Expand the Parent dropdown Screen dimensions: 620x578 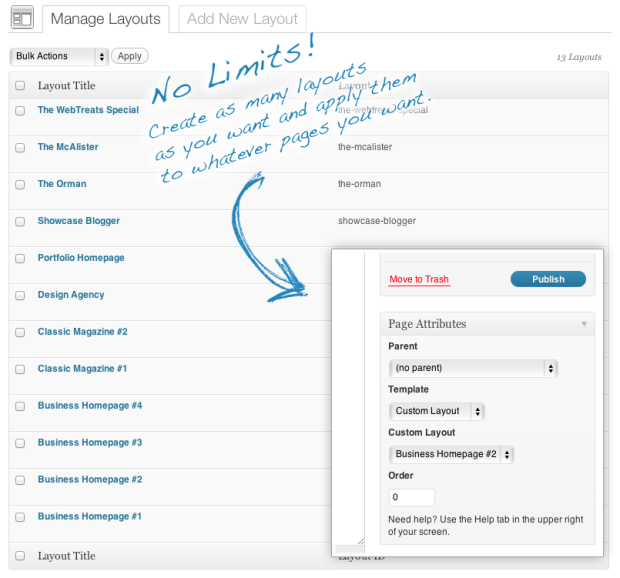[472, 368]
